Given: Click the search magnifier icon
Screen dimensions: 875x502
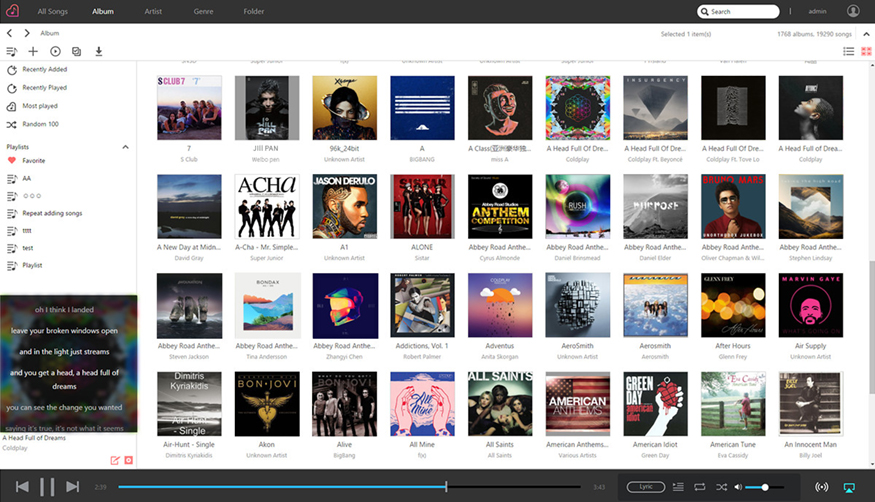Looking at the screenshot, I should (705, 11).
